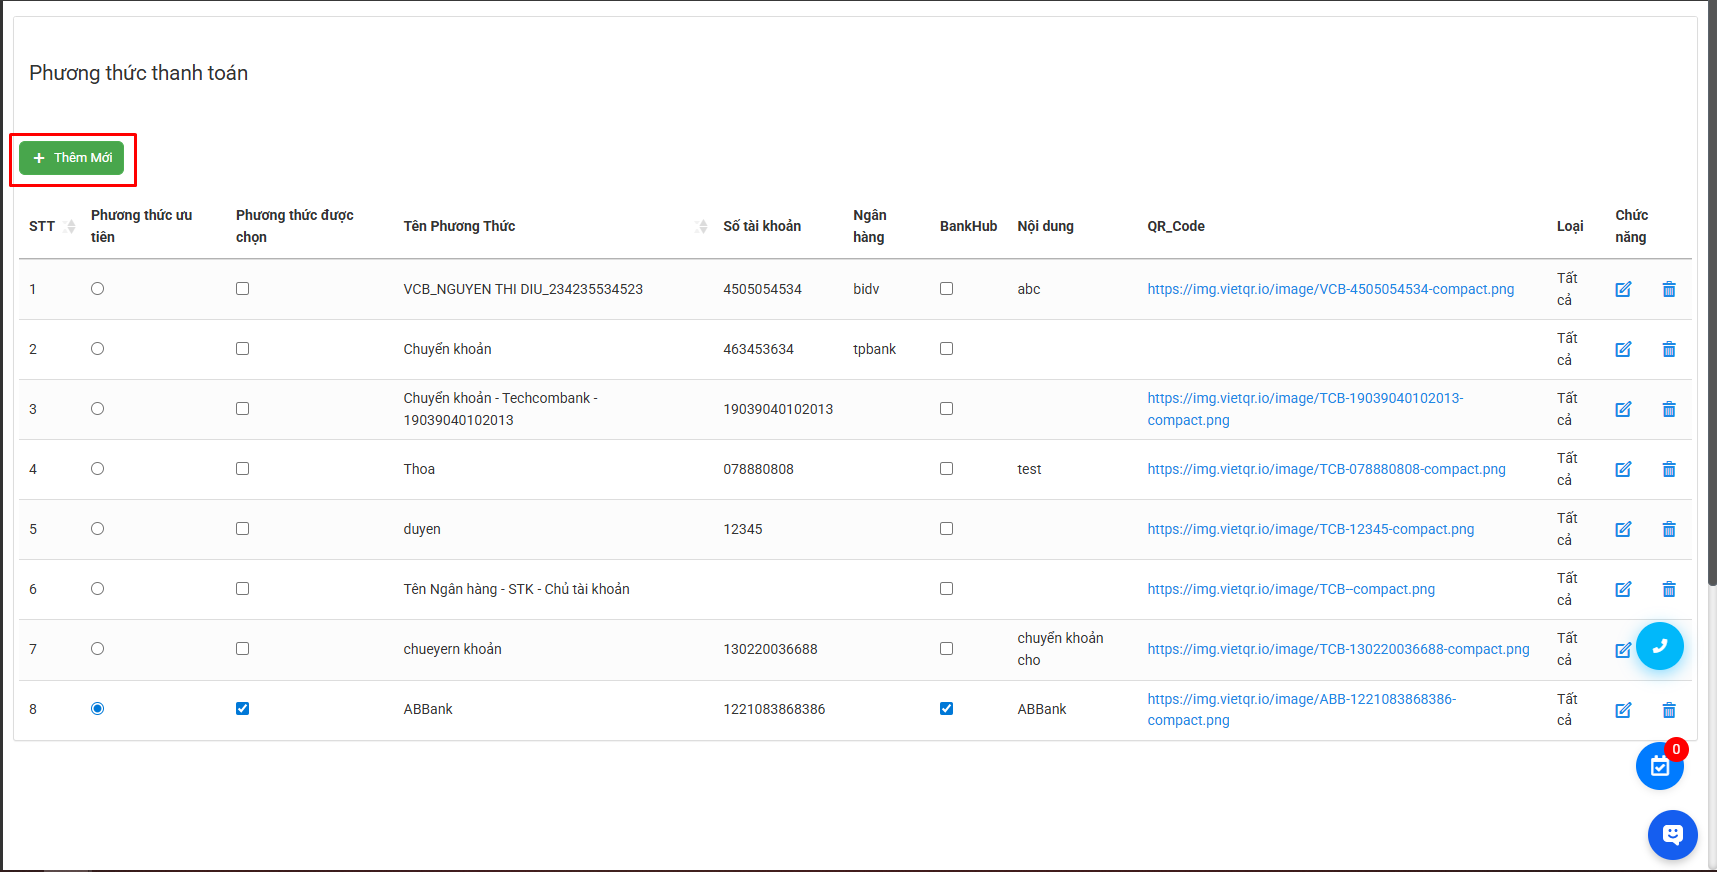Click the edit icon for VCB_NGUYEN THI DIU row

(x=1623, y=289)
